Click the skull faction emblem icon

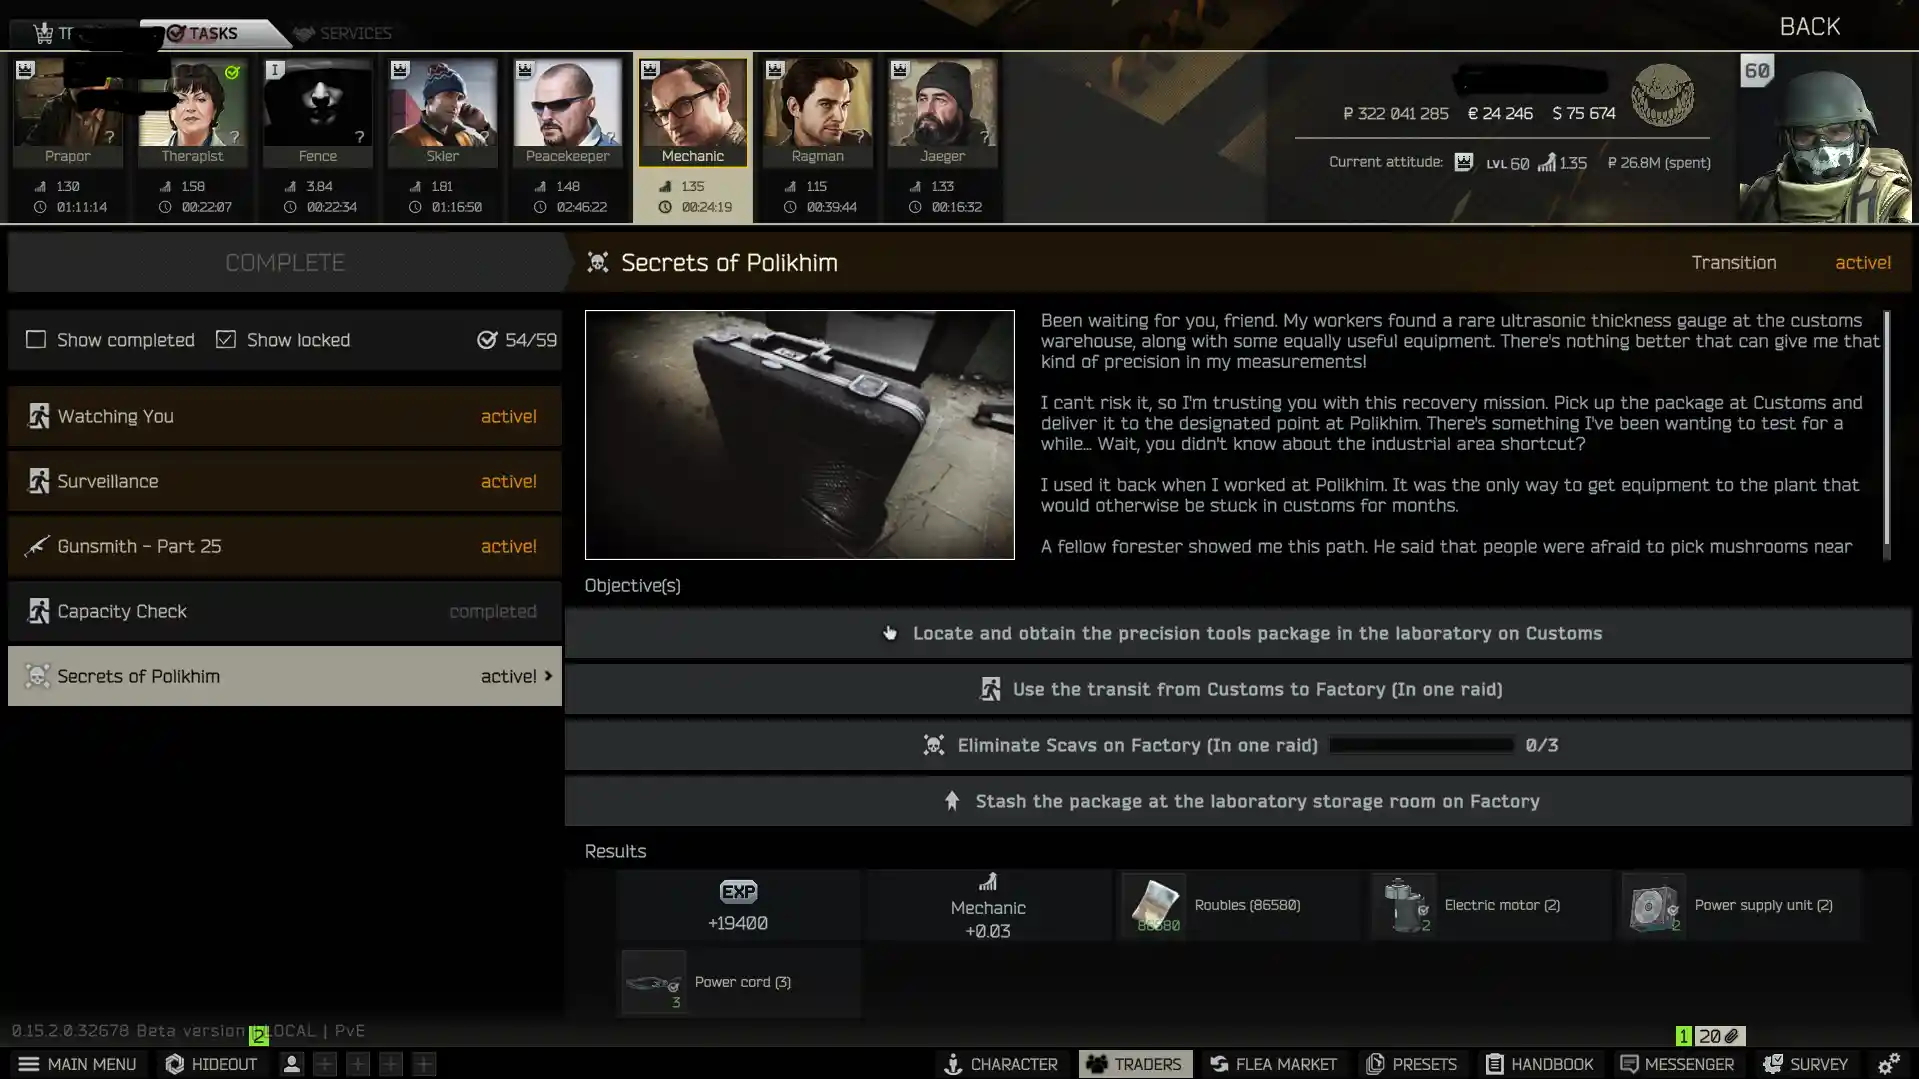[x=1662, y=95]
